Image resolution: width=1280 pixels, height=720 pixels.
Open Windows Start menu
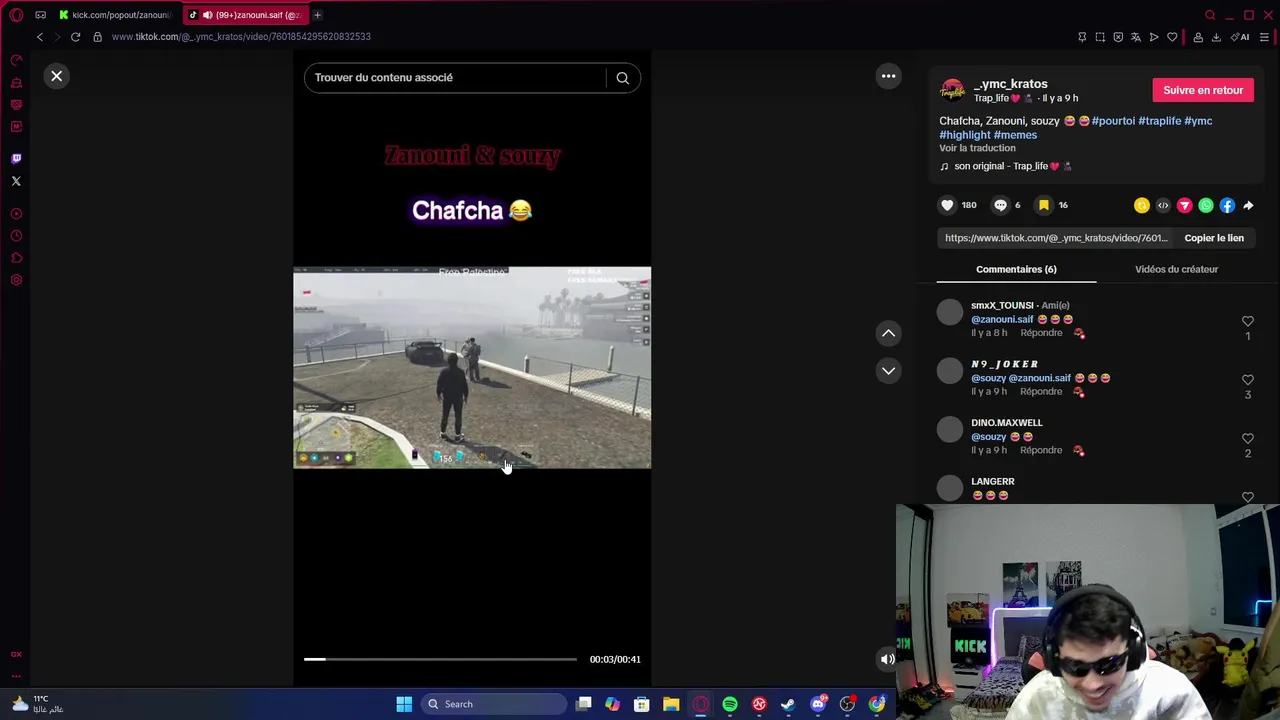pos(404,704)
